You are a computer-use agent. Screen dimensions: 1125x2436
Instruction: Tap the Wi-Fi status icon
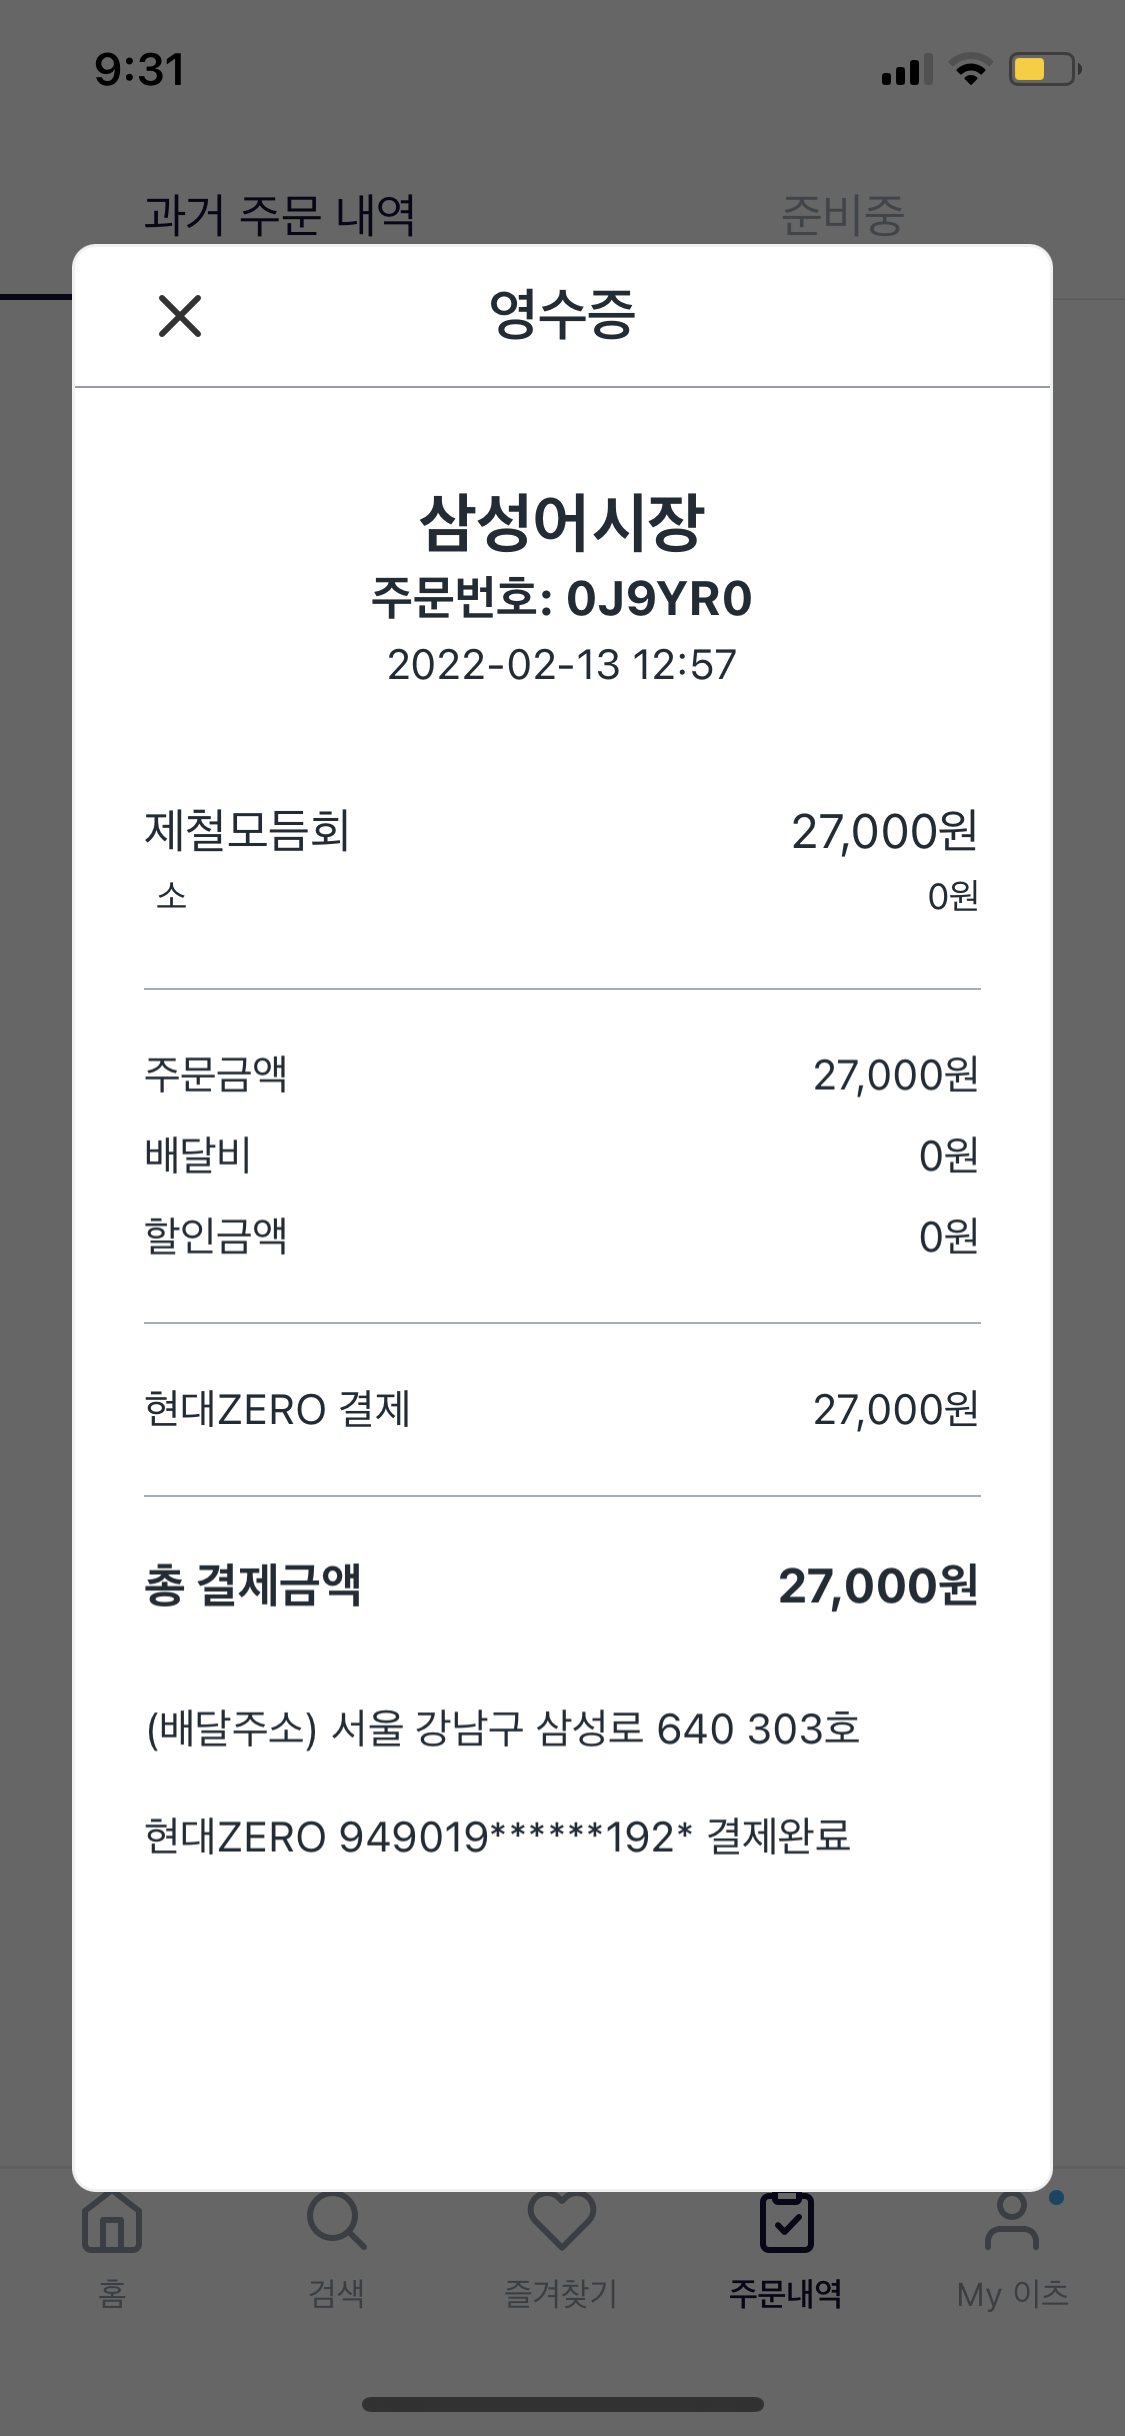[x=969, y=70]
